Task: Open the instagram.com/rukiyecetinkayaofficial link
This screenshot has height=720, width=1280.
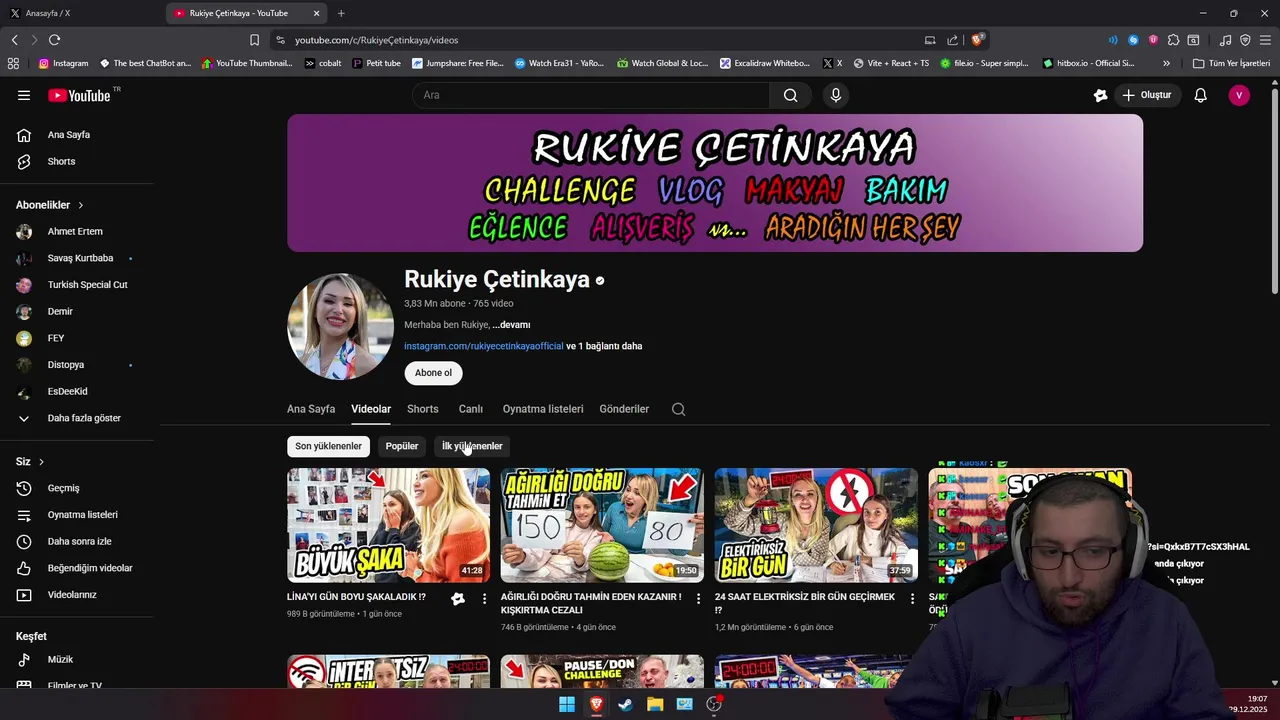Action: (x=484, y=346)
